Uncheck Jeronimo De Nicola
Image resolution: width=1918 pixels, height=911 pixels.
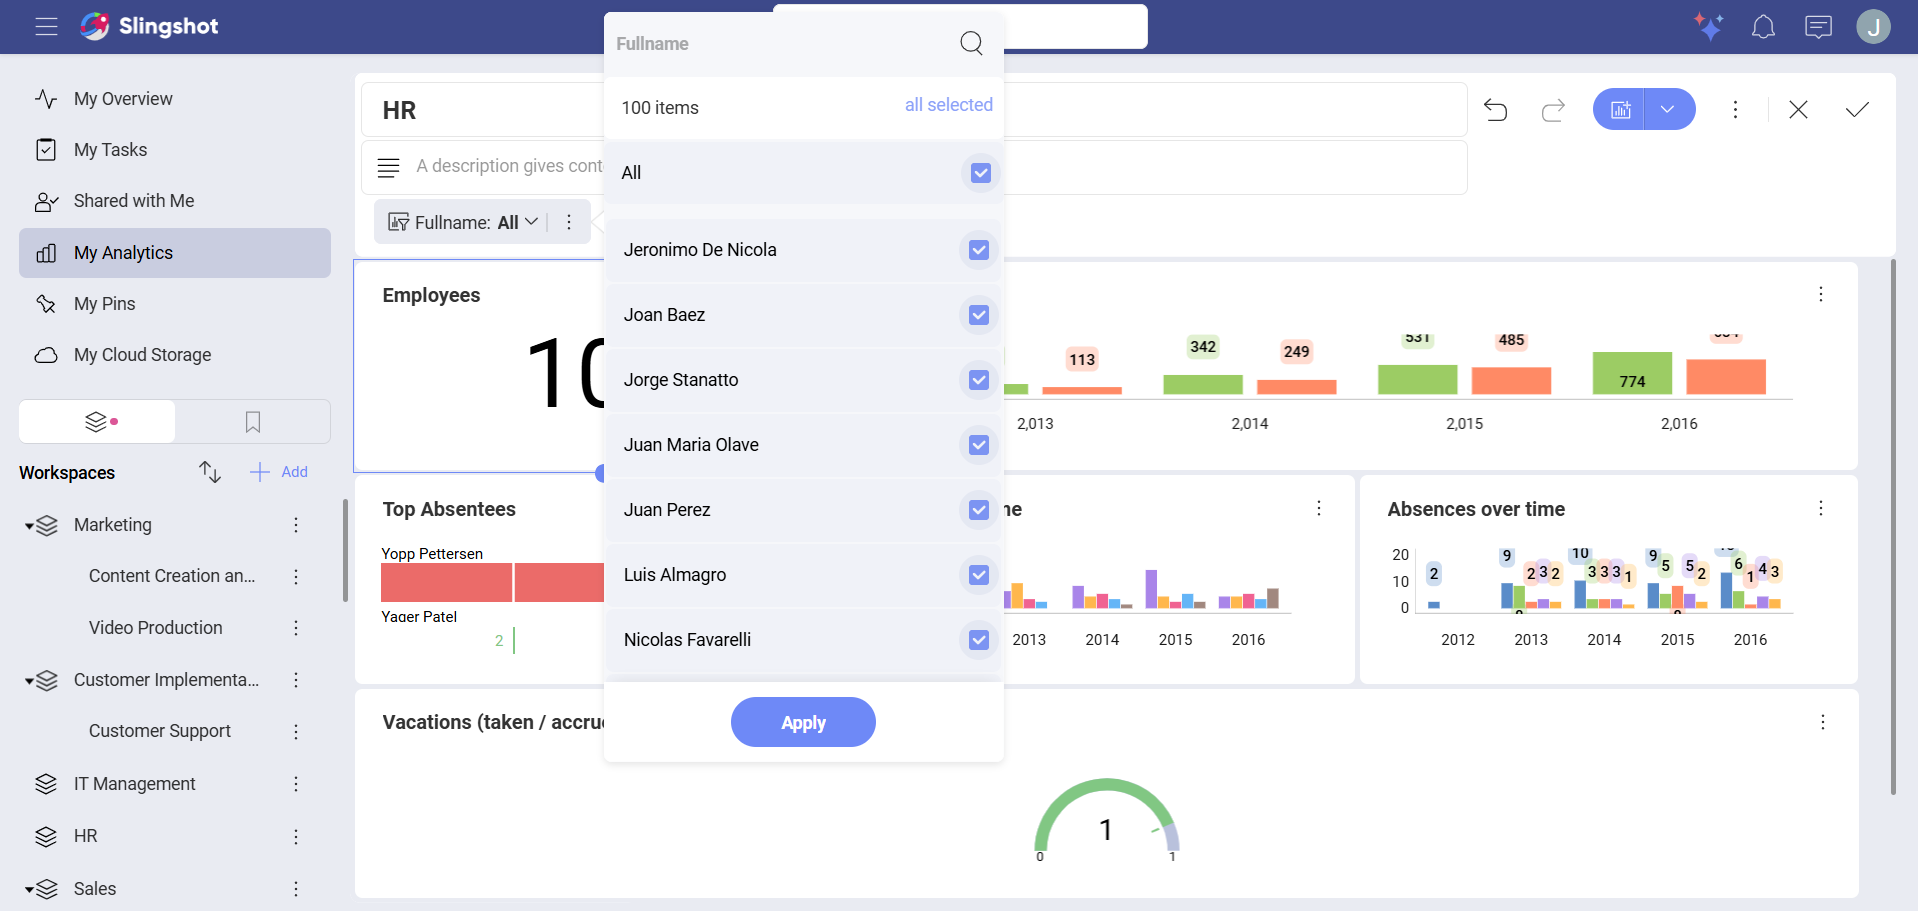tap(979, 250)
